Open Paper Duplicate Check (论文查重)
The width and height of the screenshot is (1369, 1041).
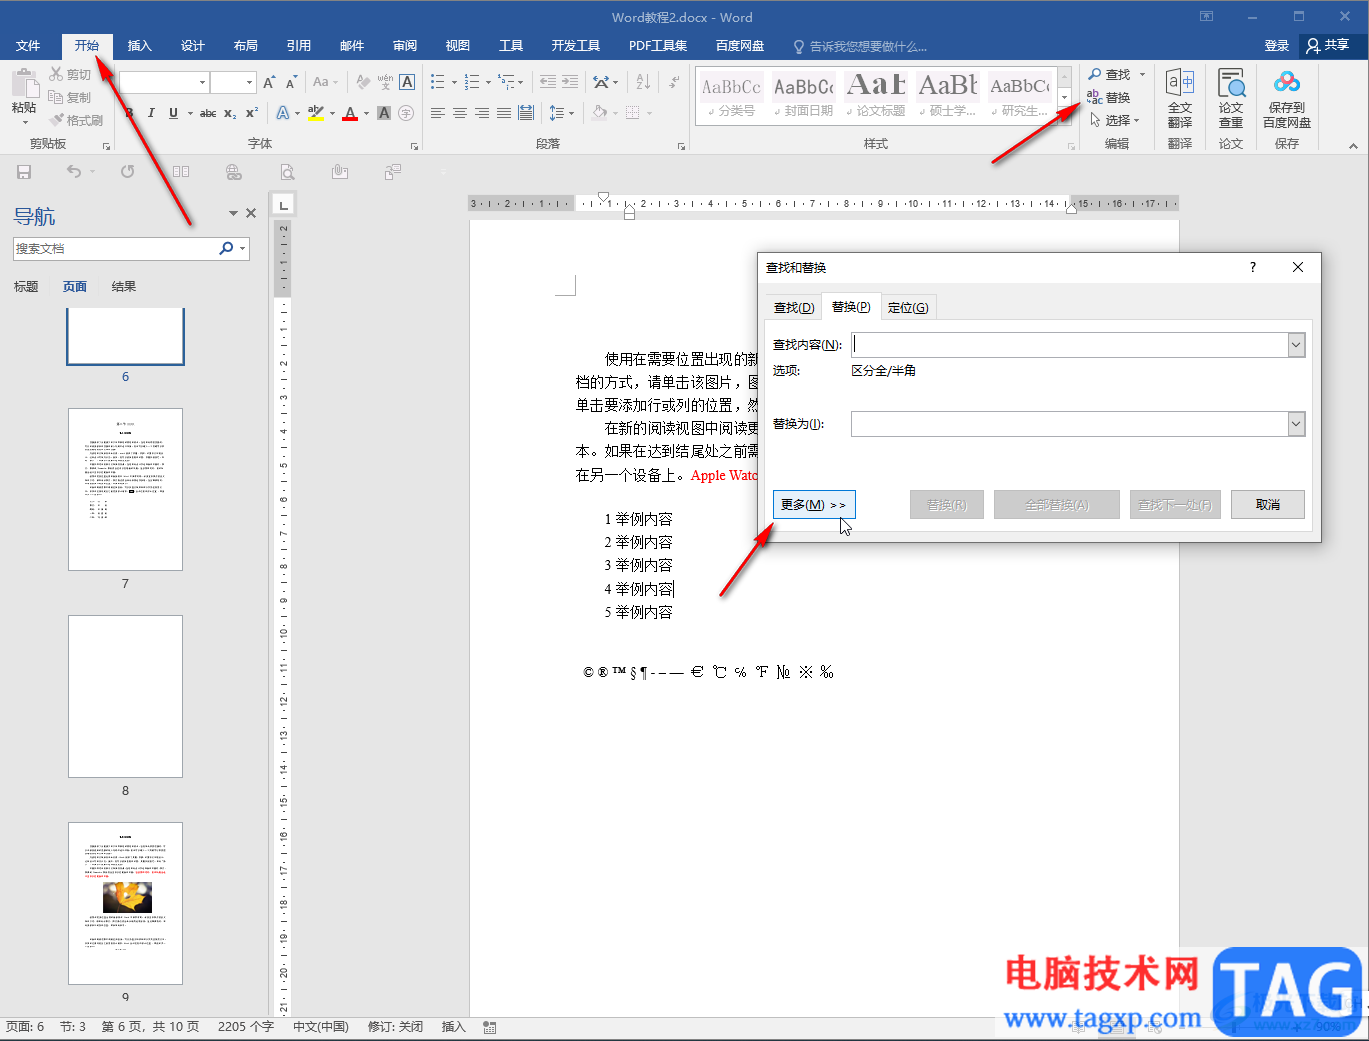tap(1231, 99)
